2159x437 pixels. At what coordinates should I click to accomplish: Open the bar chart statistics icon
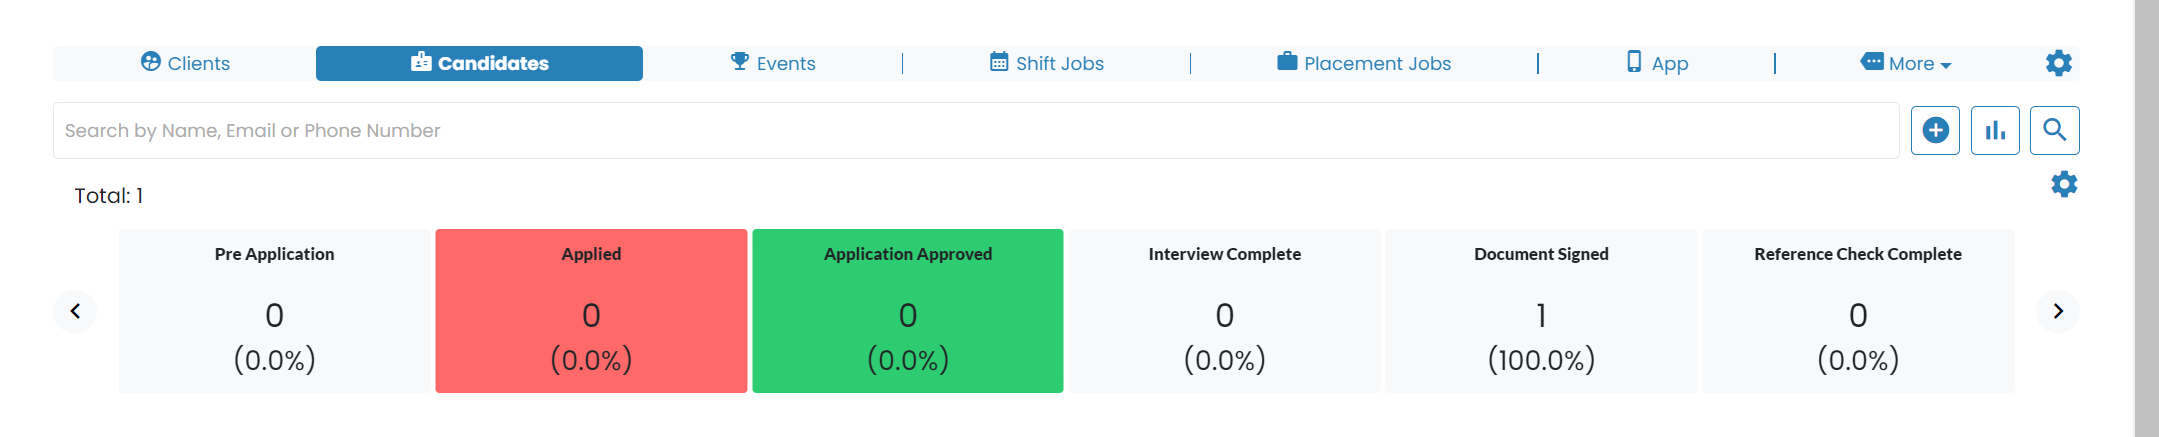1995,130
